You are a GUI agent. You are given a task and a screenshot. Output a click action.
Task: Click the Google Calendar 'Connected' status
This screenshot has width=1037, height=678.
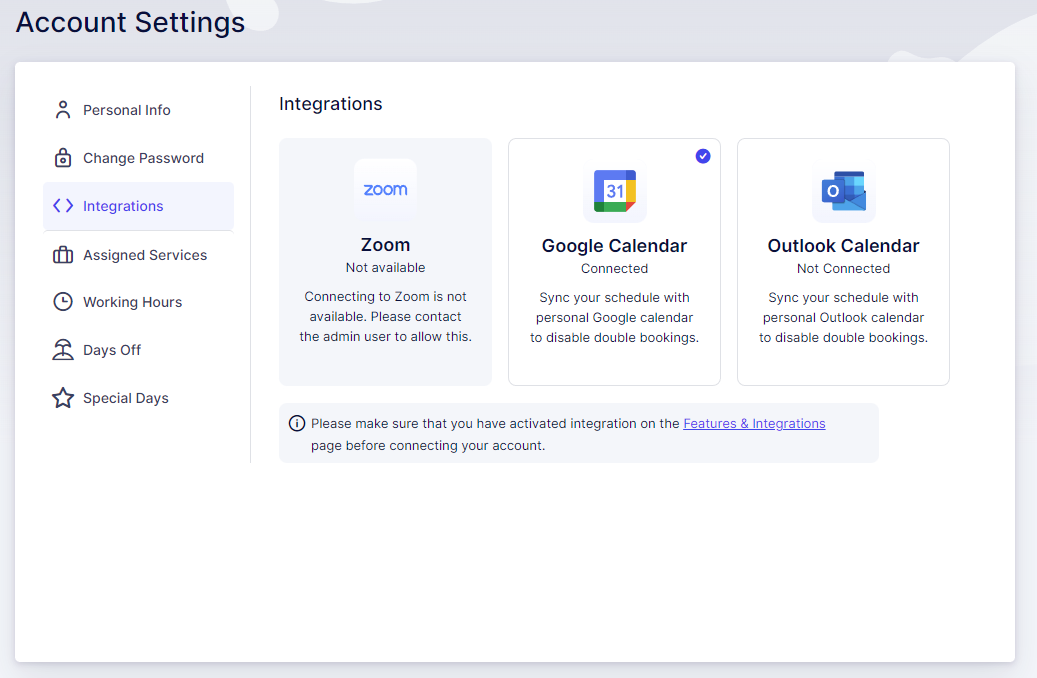pyautogui.click(x=614, y=269)
